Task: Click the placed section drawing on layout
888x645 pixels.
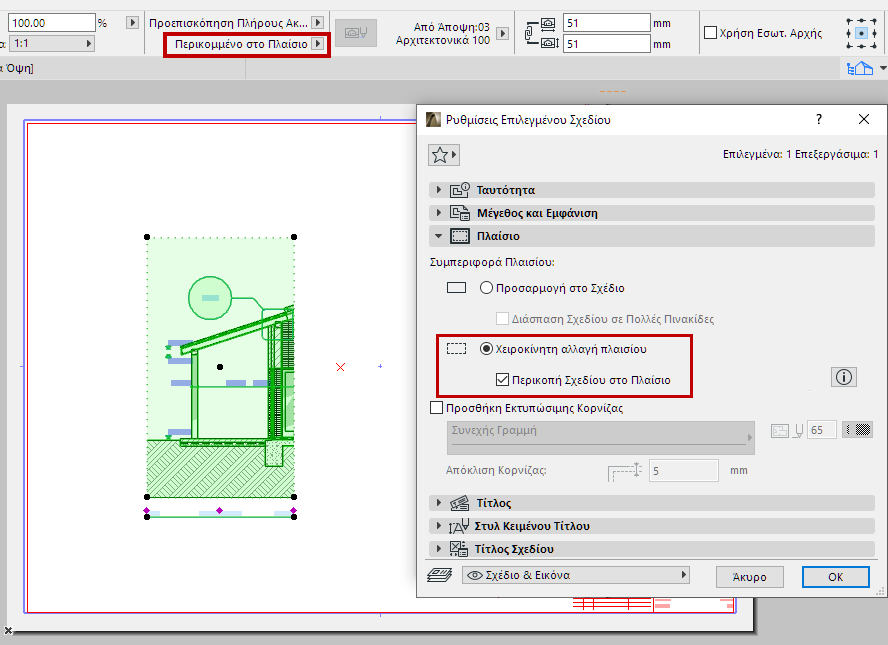Action: pyautogui.click(x=220, y=367)
